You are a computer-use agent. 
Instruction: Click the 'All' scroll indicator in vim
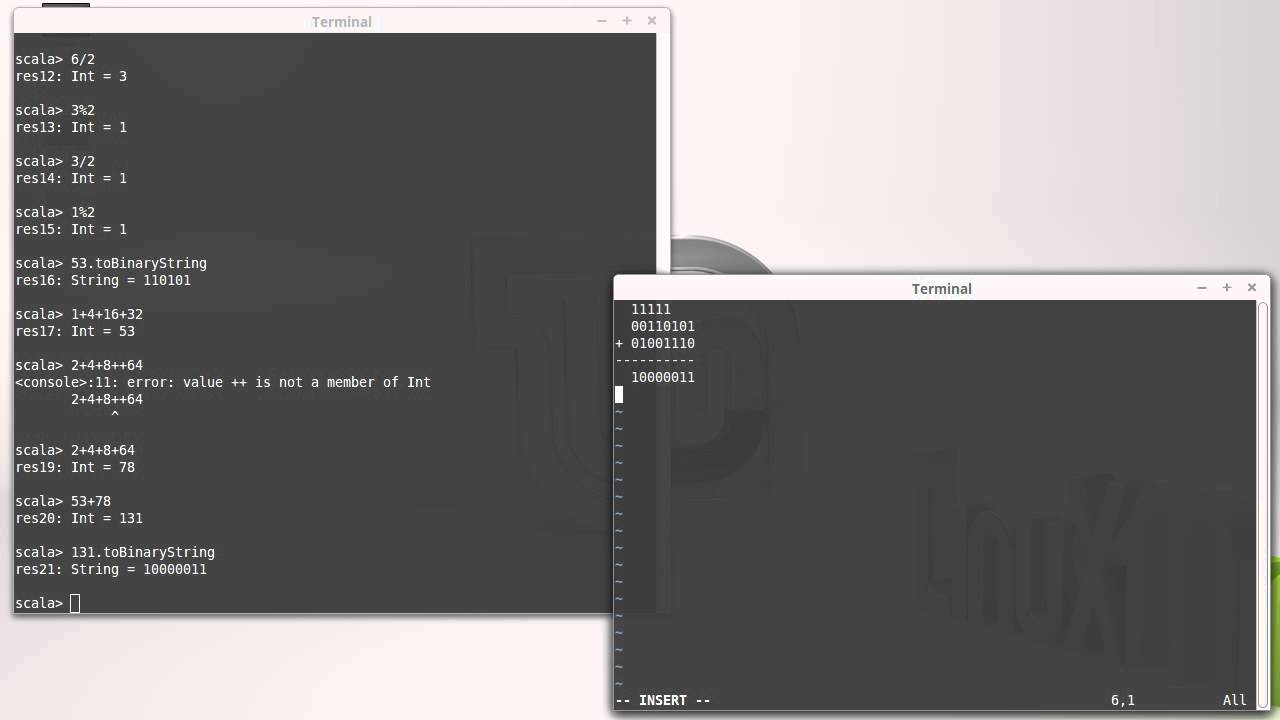[1235, 700]
